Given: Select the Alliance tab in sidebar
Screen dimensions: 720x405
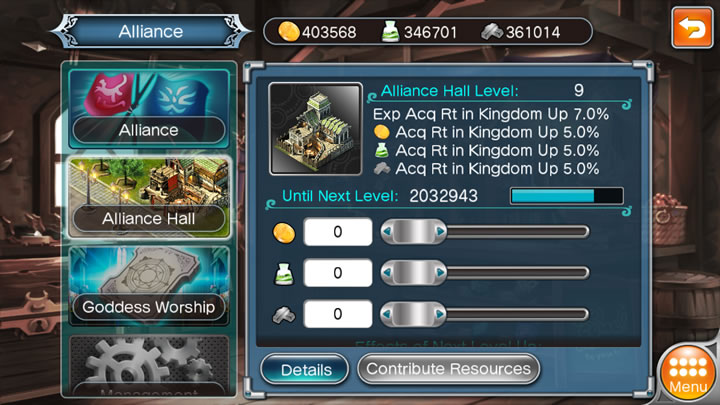Looking at the screenshot, I should (x=149, y=109).
